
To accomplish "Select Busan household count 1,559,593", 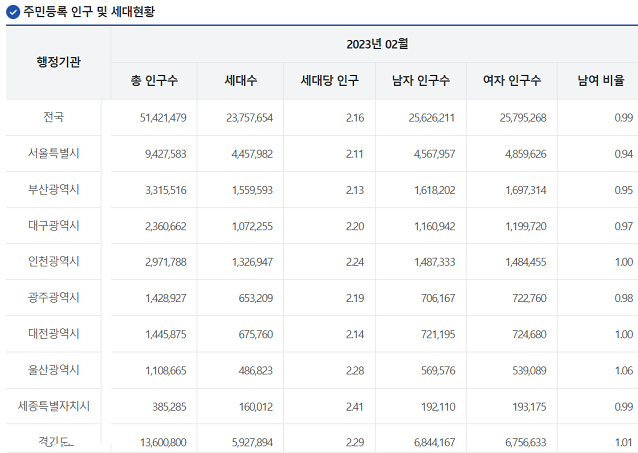I will tap(252, 190).
